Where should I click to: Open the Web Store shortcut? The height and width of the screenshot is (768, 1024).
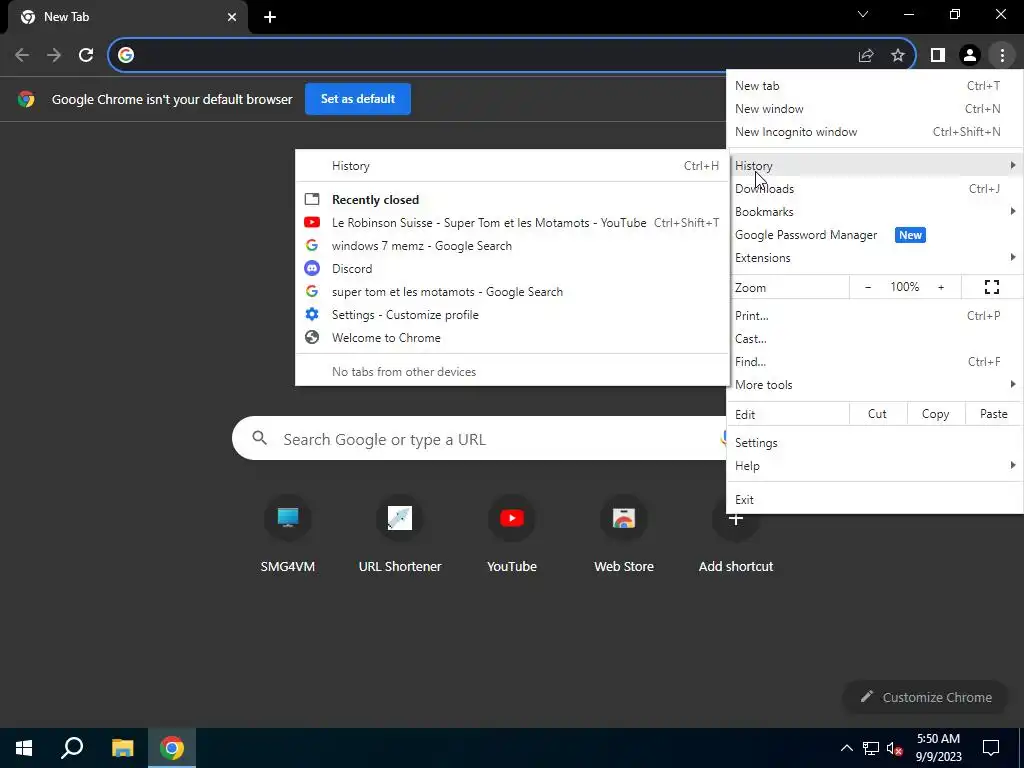click(624, 518)
